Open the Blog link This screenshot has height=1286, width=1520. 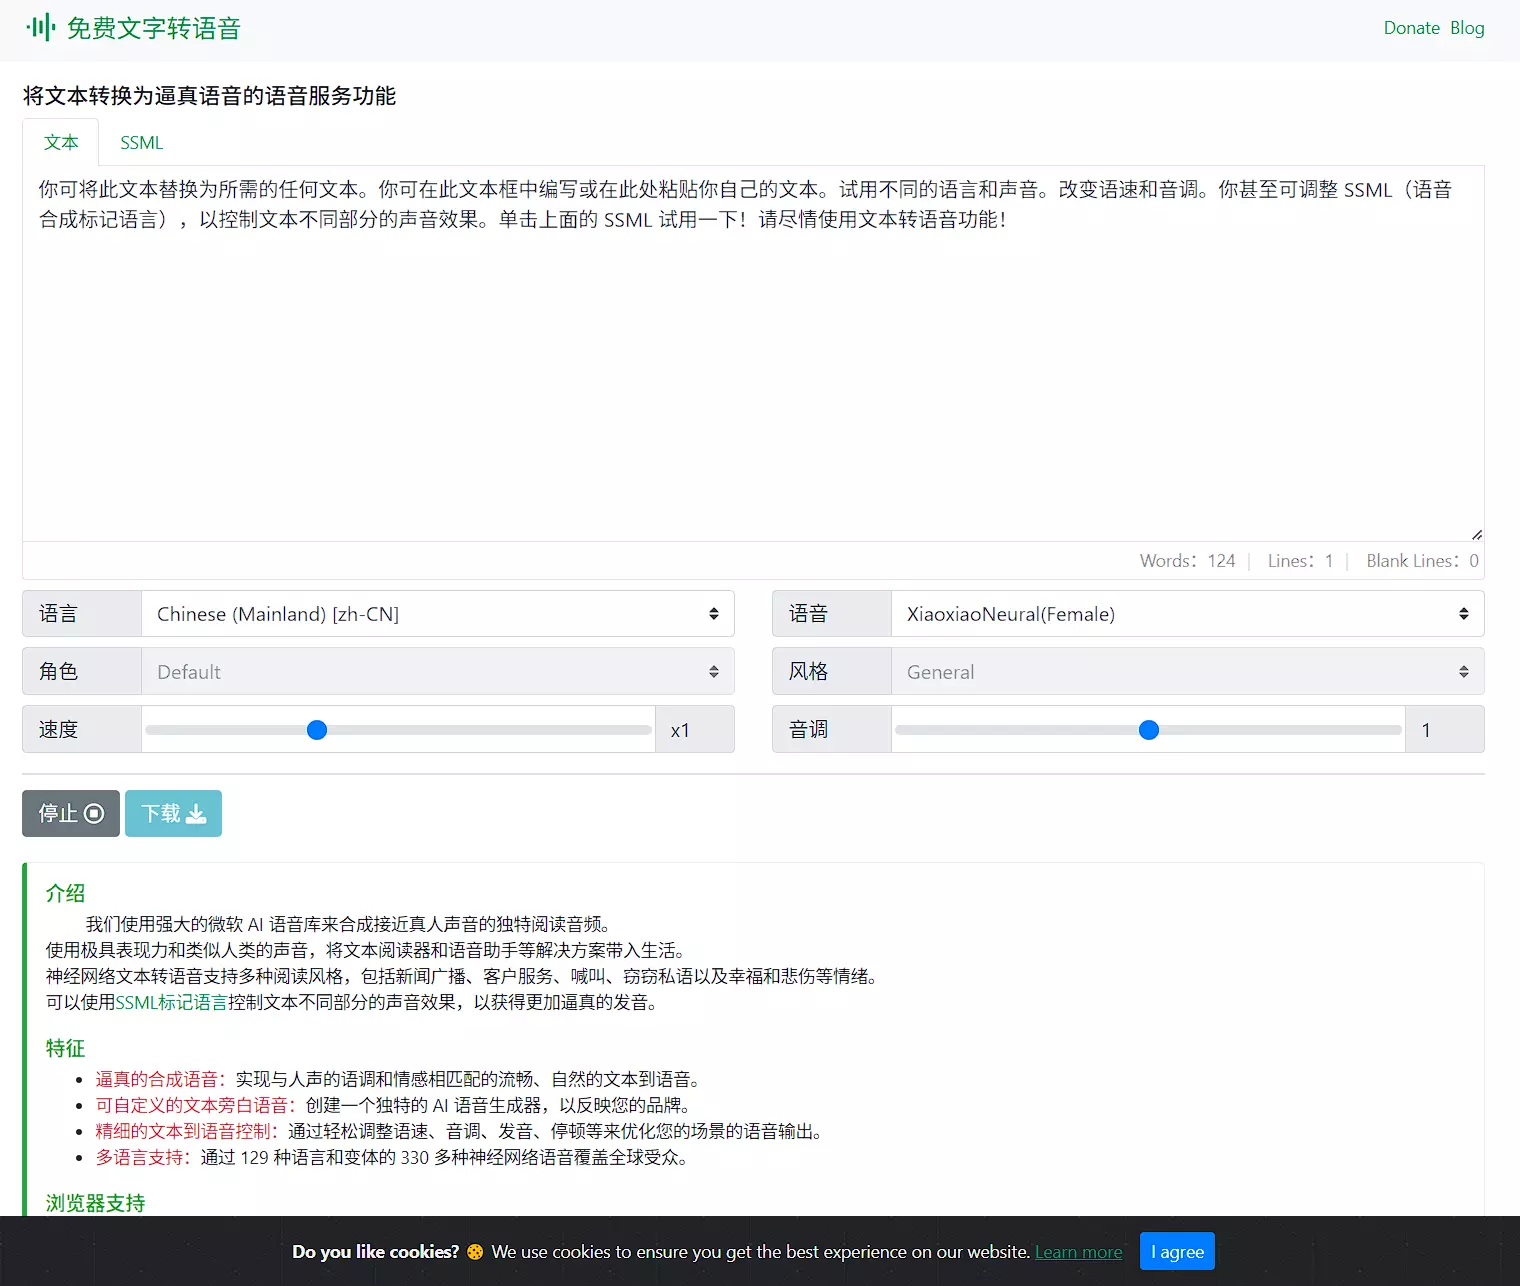click(x=1467, y=28)
